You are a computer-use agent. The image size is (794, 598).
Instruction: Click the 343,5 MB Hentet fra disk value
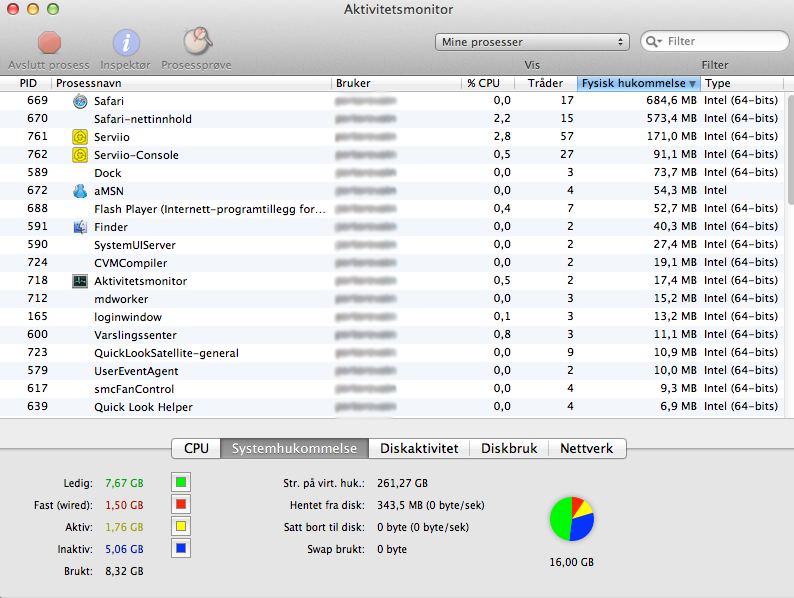click(431, 505)
